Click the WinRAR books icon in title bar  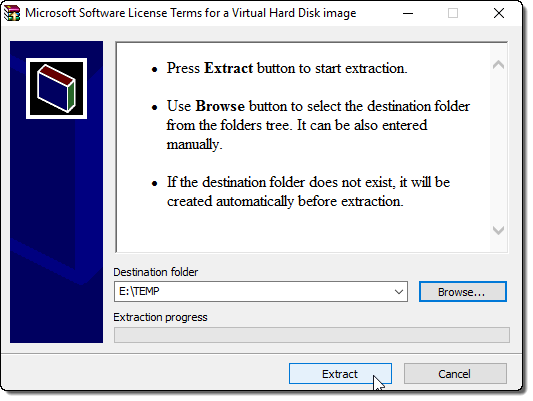(12, 13)
